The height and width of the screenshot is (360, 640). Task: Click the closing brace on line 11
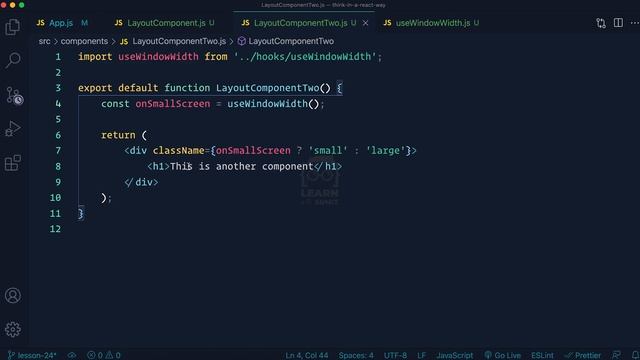[81, 213]
